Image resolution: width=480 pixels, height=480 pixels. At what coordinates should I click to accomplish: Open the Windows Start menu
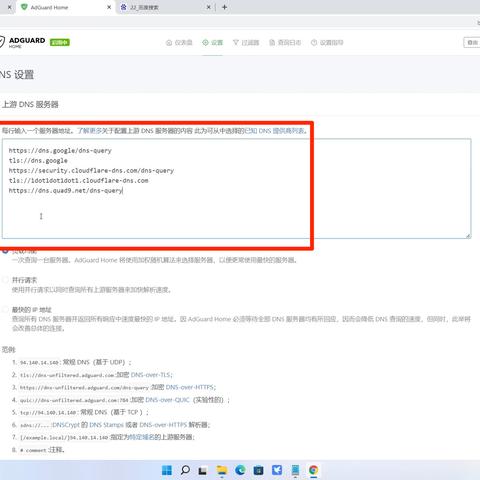(x=167, y=470)
